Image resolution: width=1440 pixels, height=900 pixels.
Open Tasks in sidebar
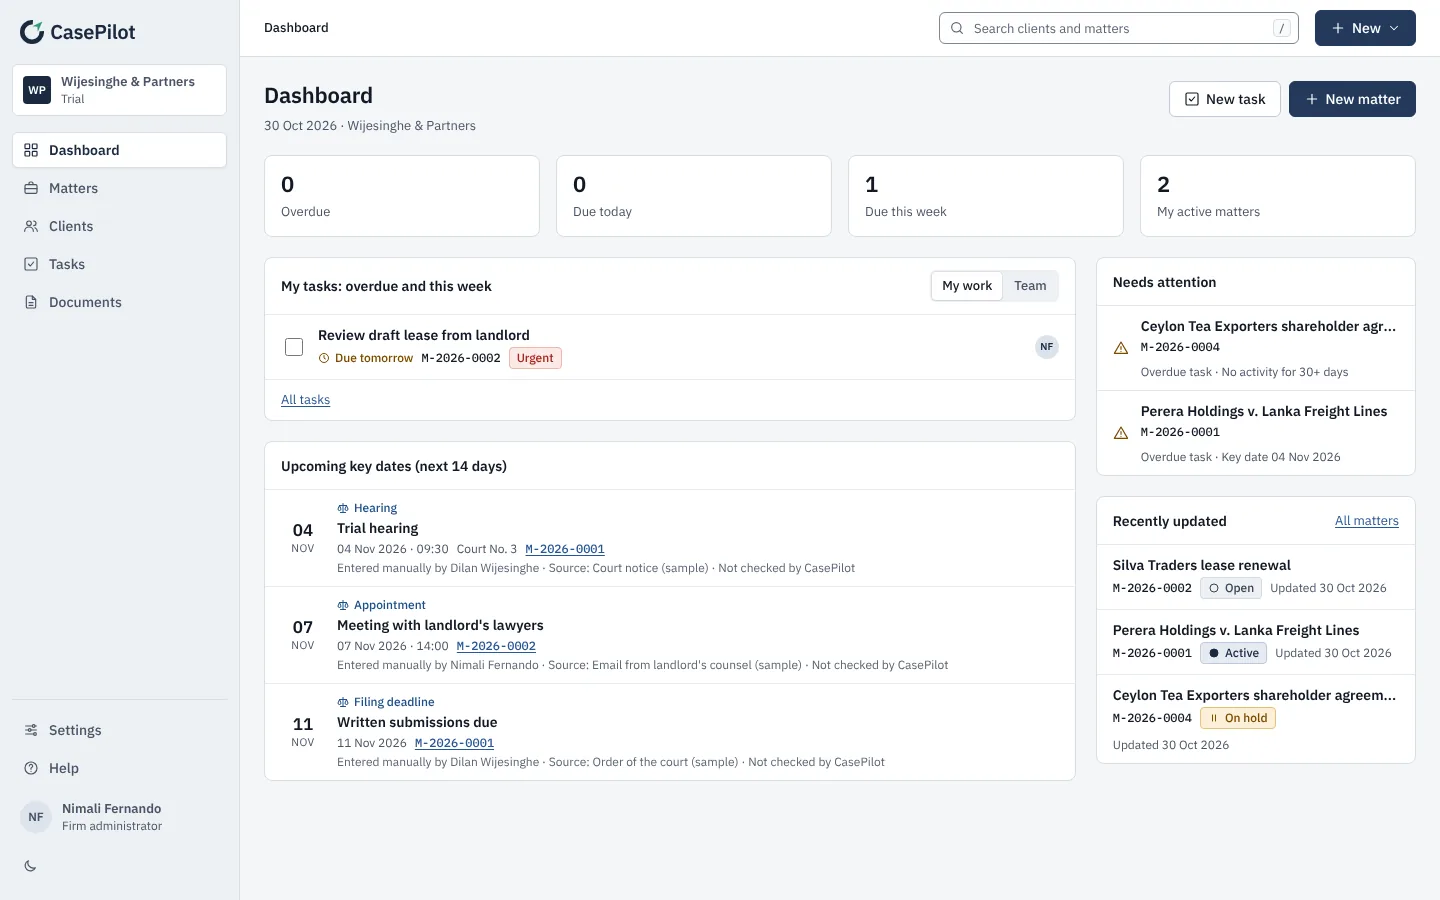(119, 264)
